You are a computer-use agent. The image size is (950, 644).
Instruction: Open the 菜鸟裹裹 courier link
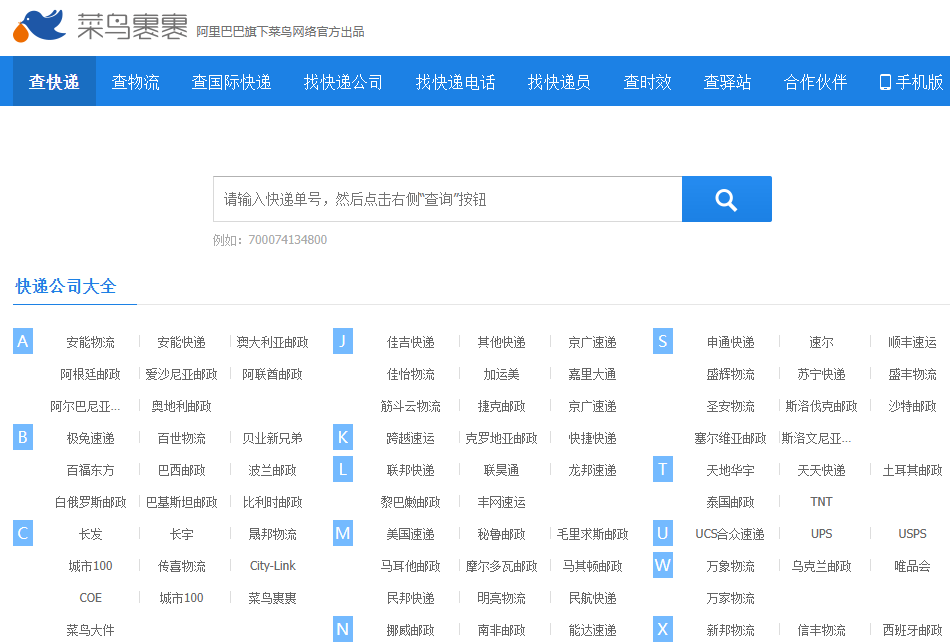(272, 598)
